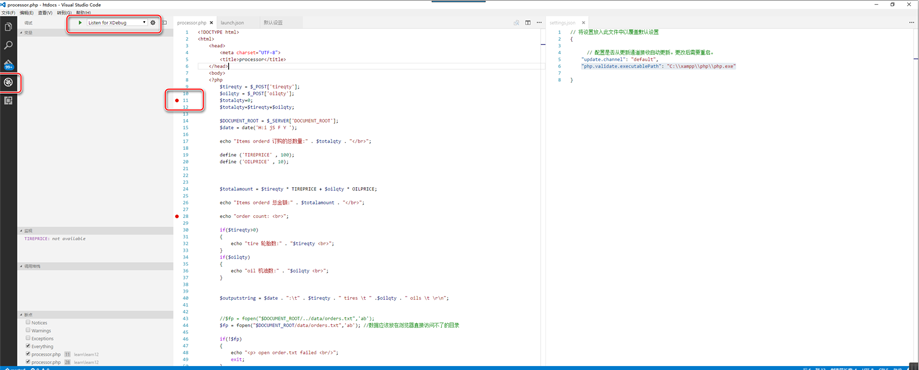The image size is (919, 370).
Task: Click breakpoint dot on line 11
Action: pos(177,100)
